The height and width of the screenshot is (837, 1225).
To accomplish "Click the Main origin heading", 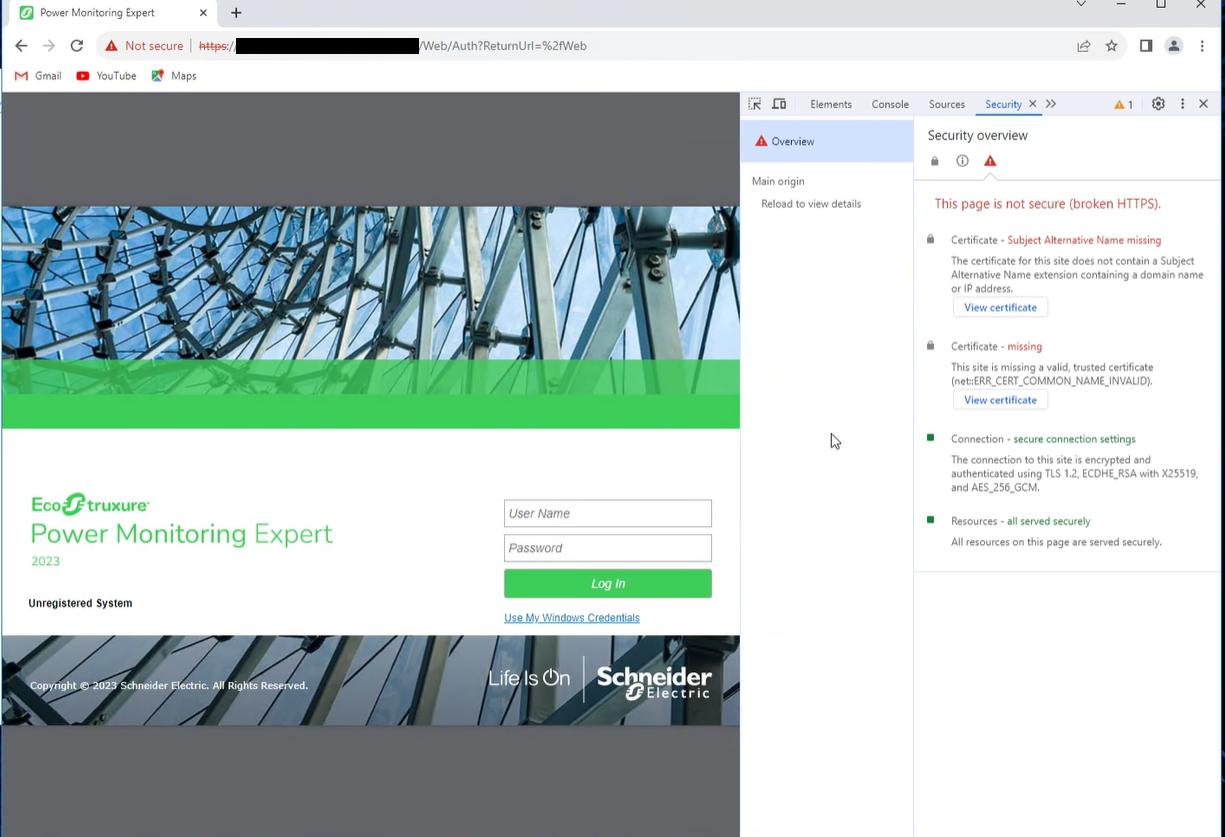I will coord(778,181).
